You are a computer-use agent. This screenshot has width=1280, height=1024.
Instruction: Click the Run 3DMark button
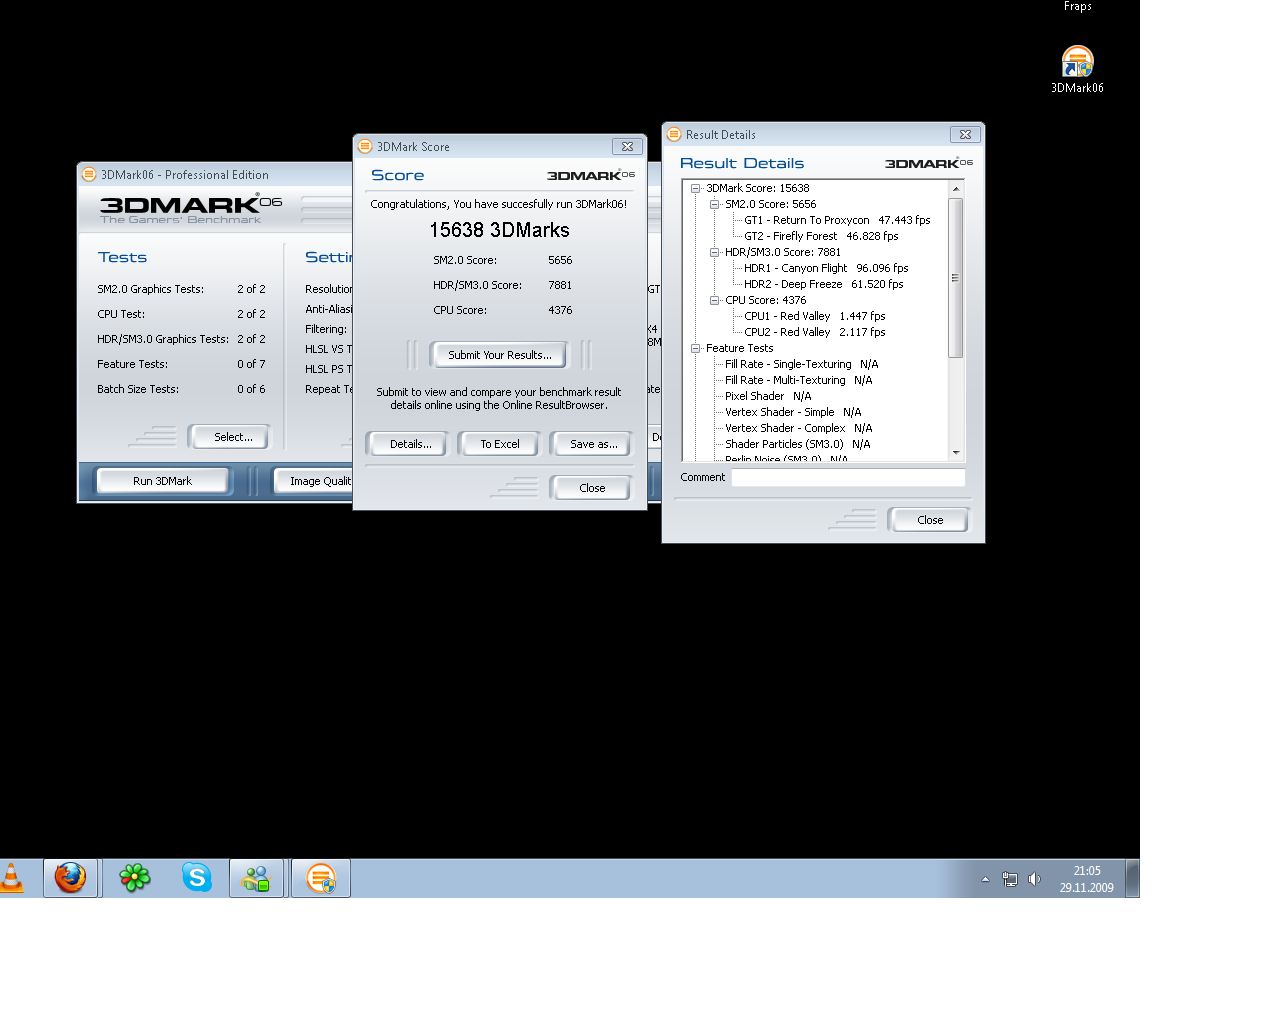coord(162,481)
